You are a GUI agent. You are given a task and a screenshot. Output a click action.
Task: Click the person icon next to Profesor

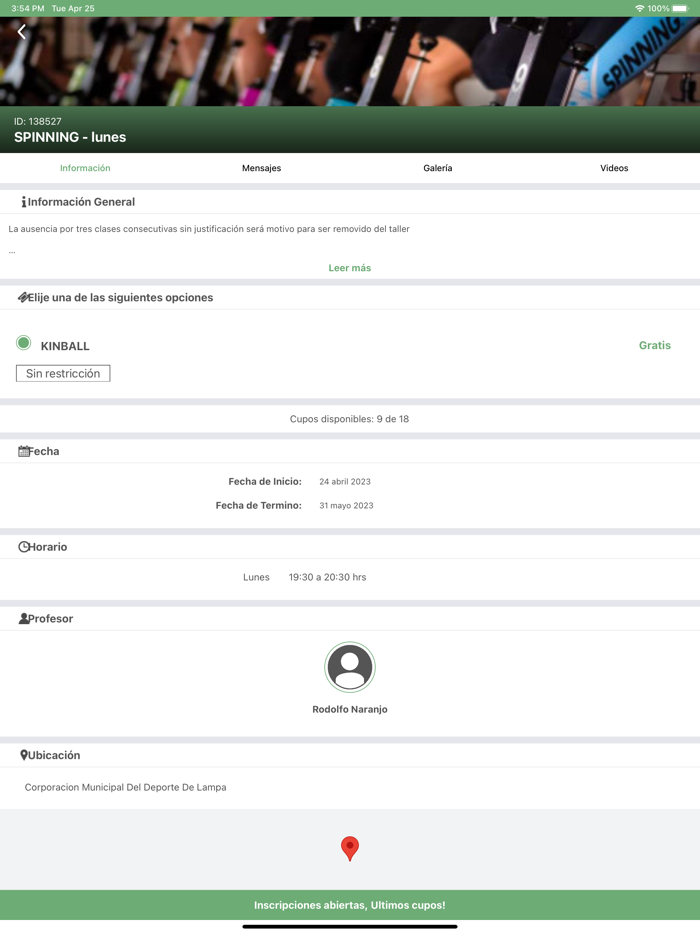pyautogui.click(x=23, y=618)
